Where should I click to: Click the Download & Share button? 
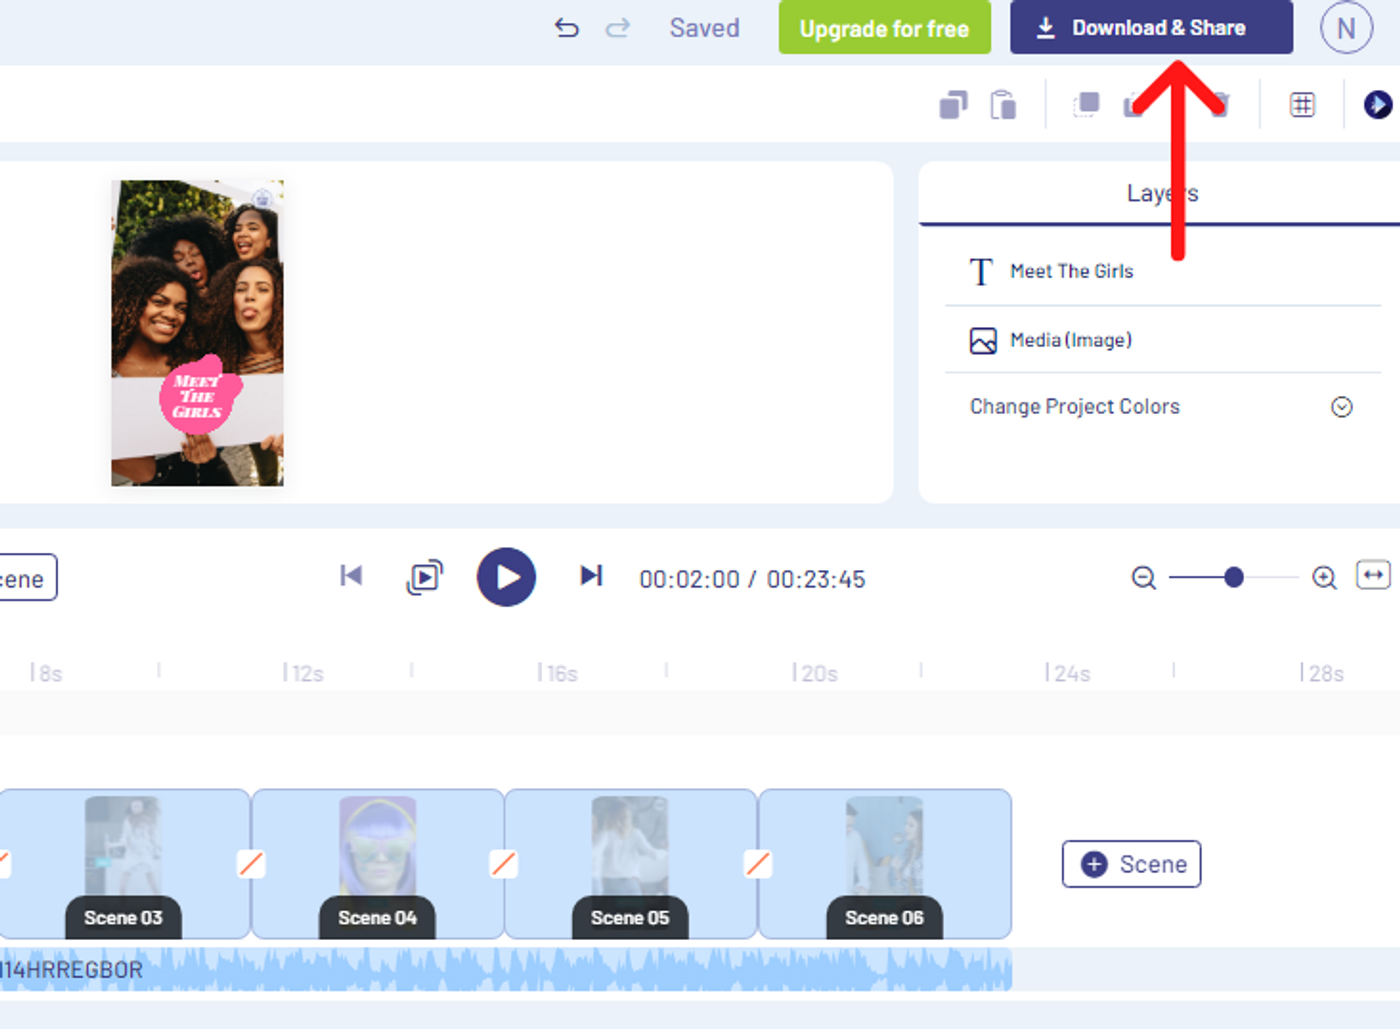[1150, 28]
